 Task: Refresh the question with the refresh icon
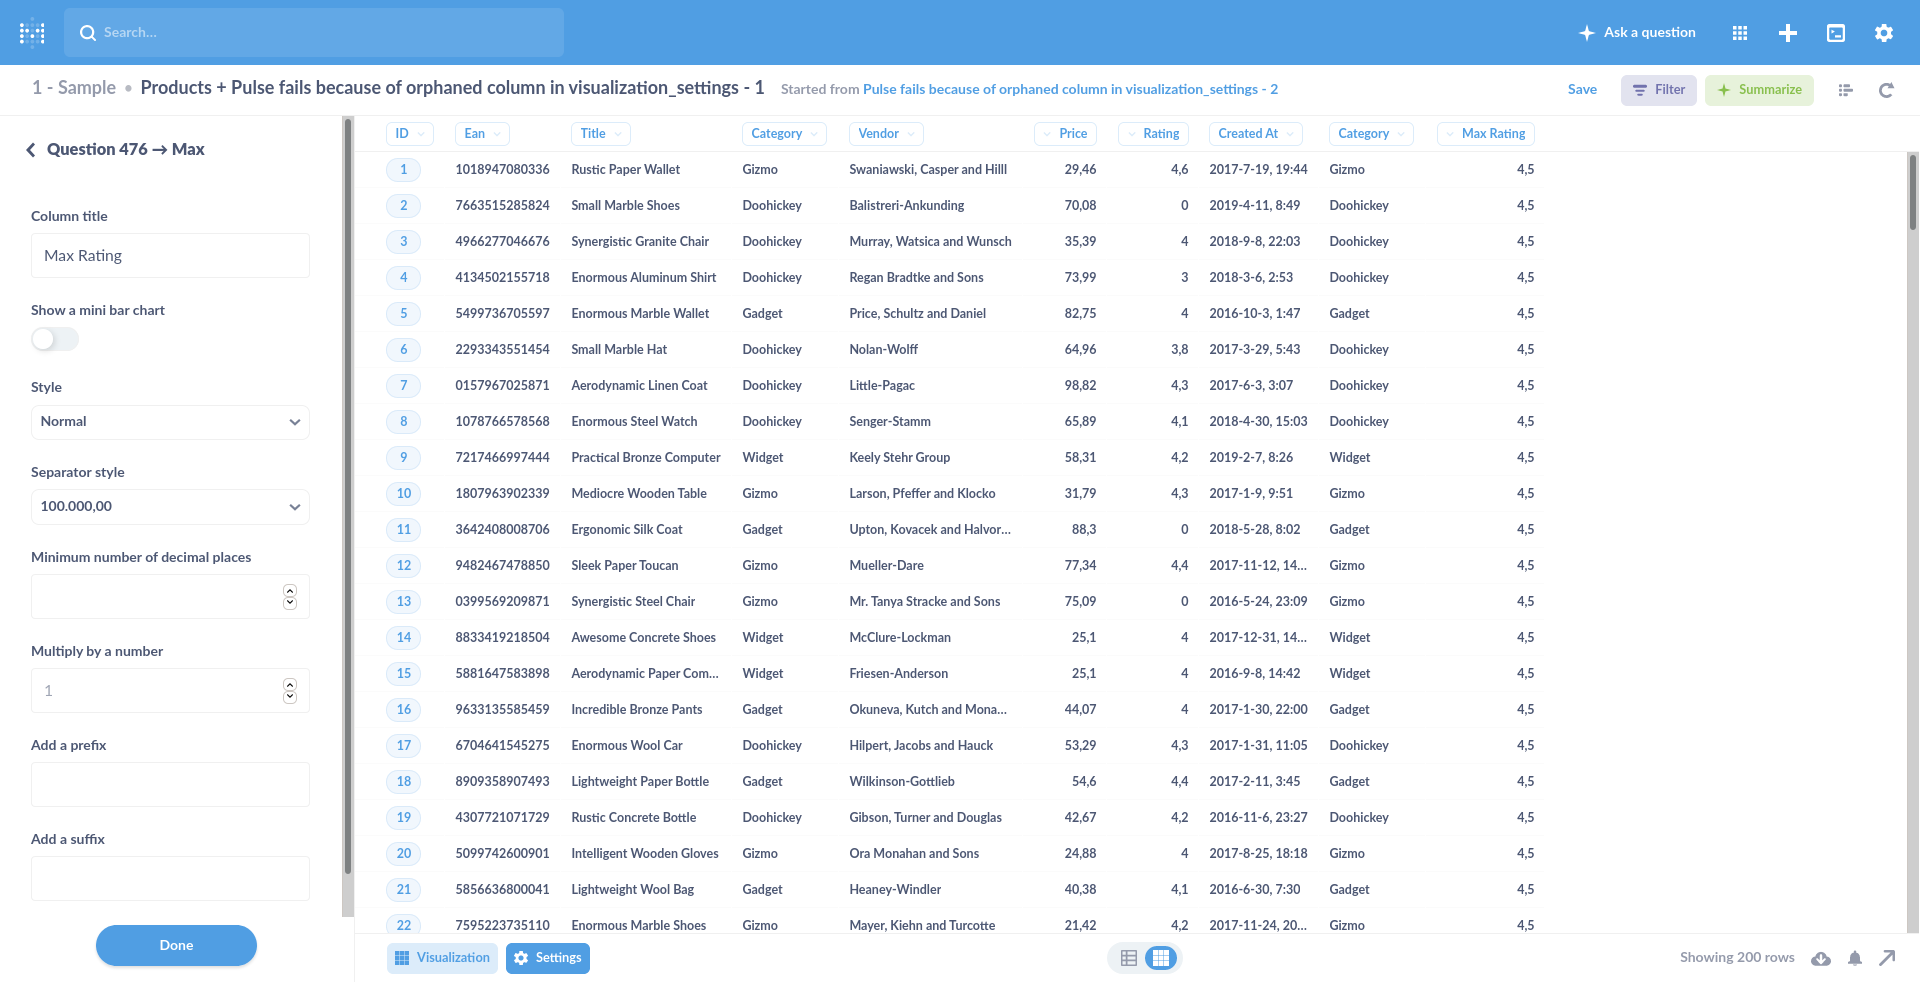(x=1886, y=90)
